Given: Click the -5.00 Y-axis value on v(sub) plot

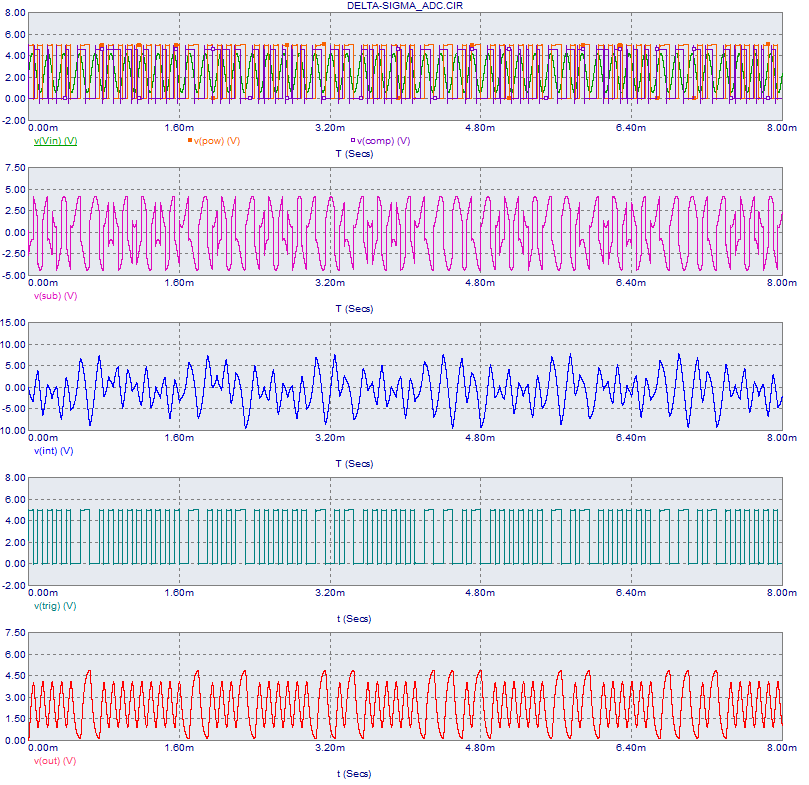Looking at the screenshot, I should [x=14, y=276].
